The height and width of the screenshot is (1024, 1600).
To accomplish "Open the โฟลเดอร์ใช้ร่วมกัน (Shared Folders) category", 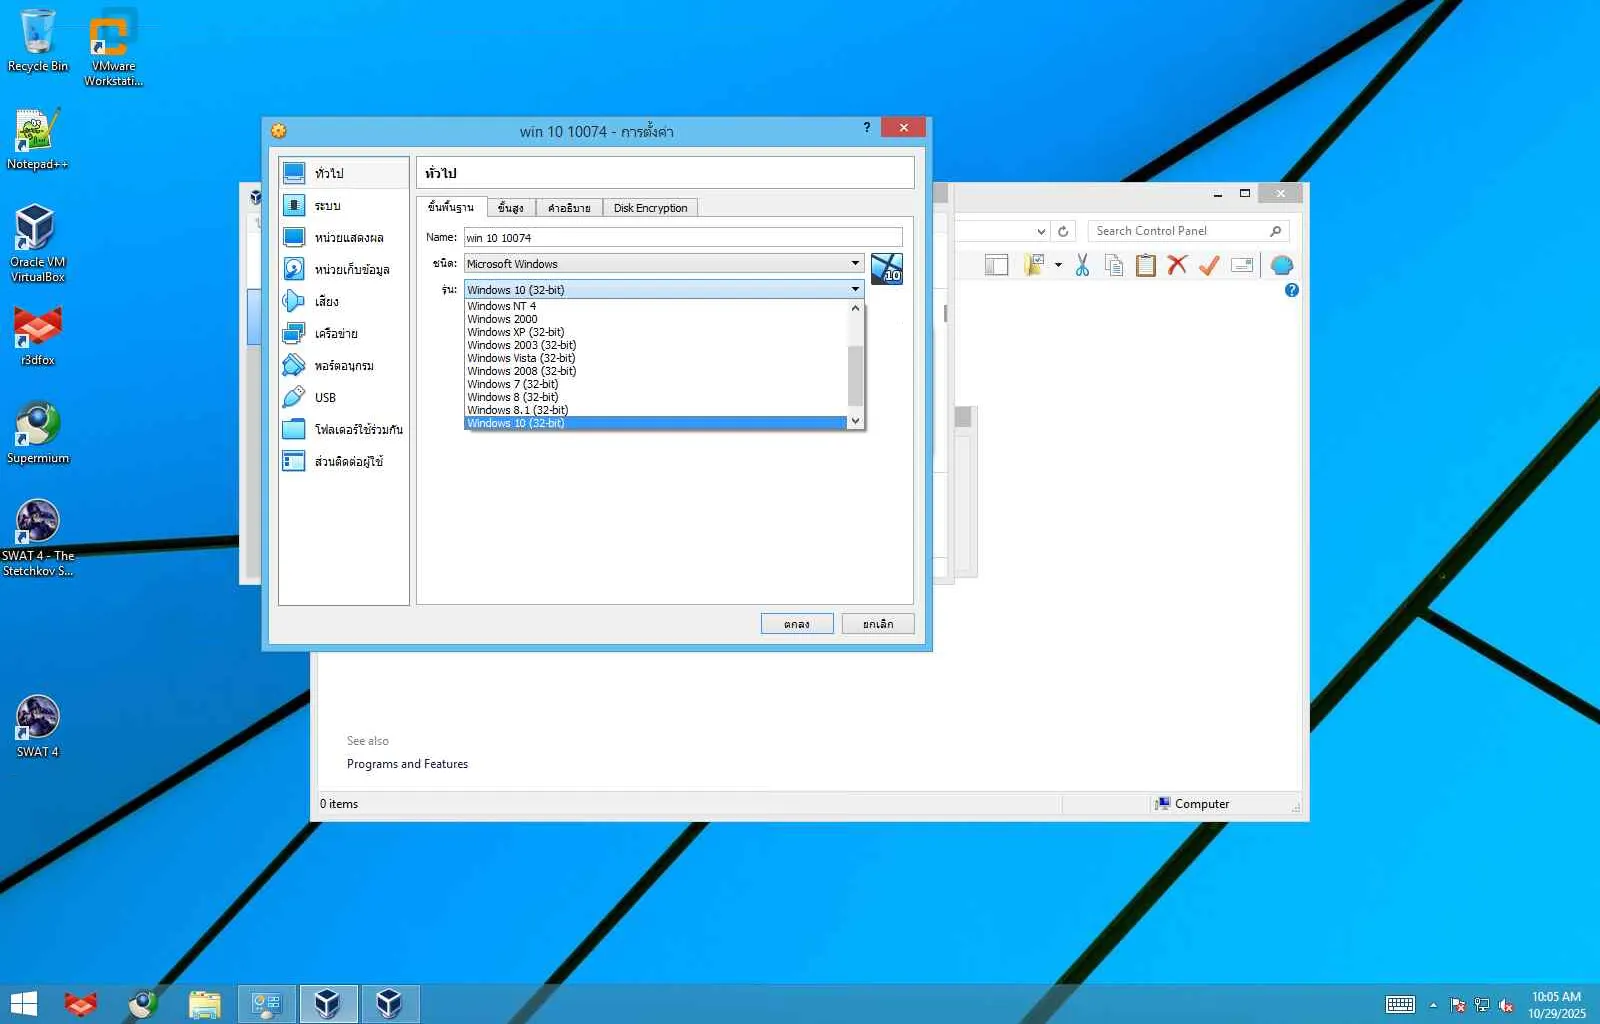I will pos(343,429).
